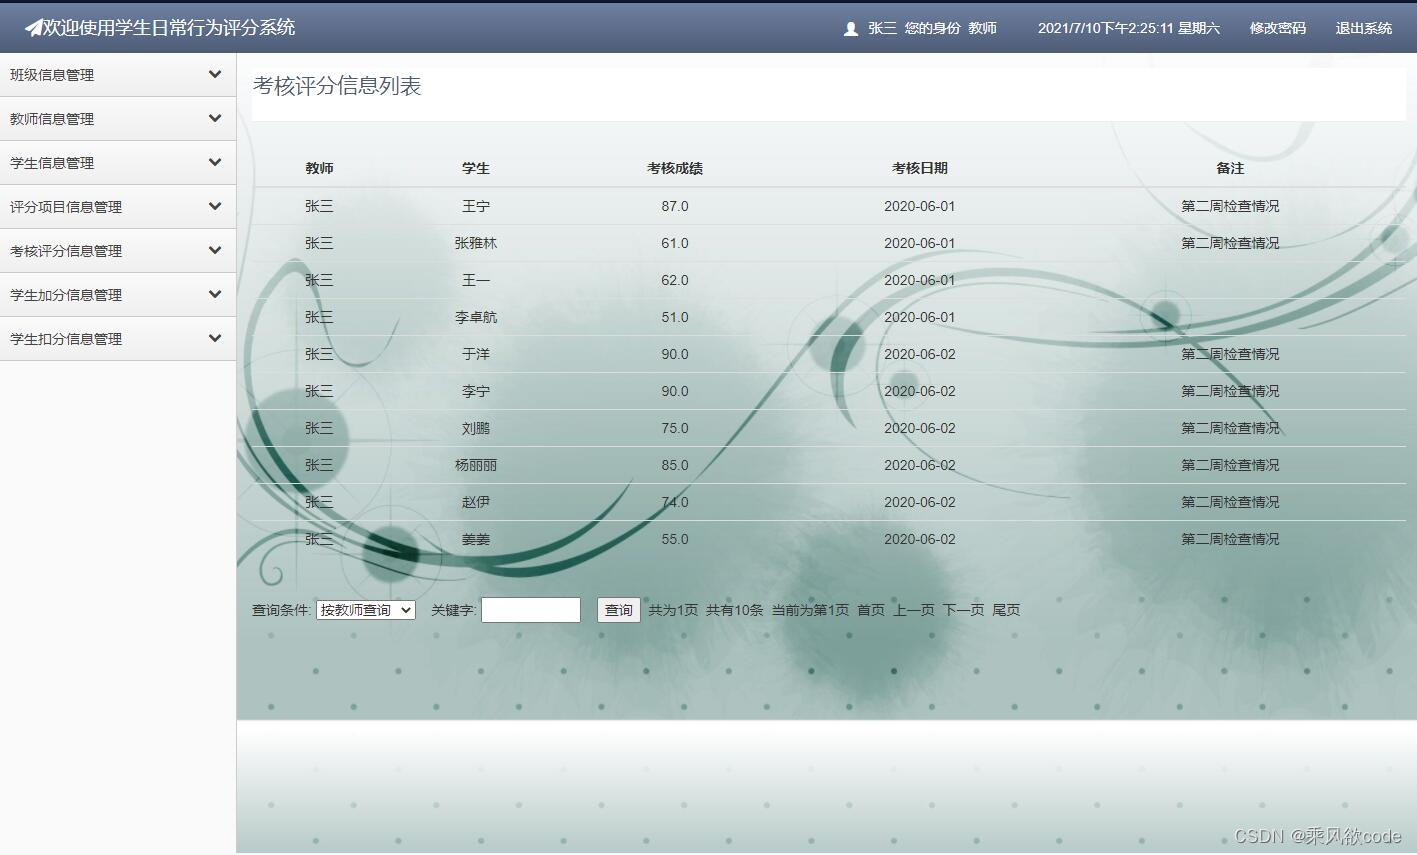Image resolution: width=1417 pixels, height=855 pixels.
Task: Click the 关键字 keyword input box
Action: click(x=530, y=609)
